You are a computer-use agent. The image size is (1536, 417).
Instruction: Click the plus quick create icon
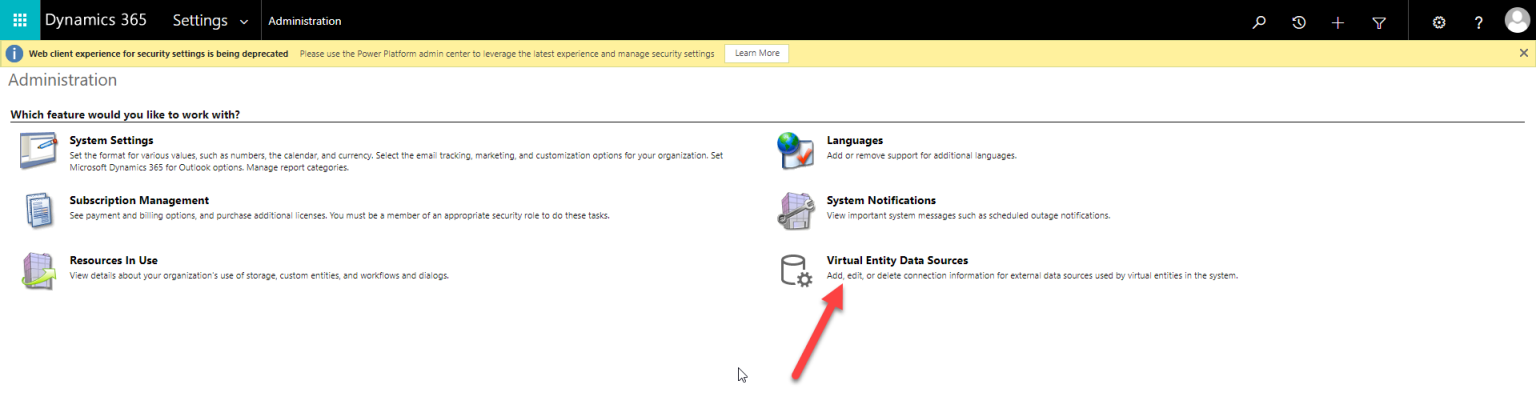[x=1338, y=21]
